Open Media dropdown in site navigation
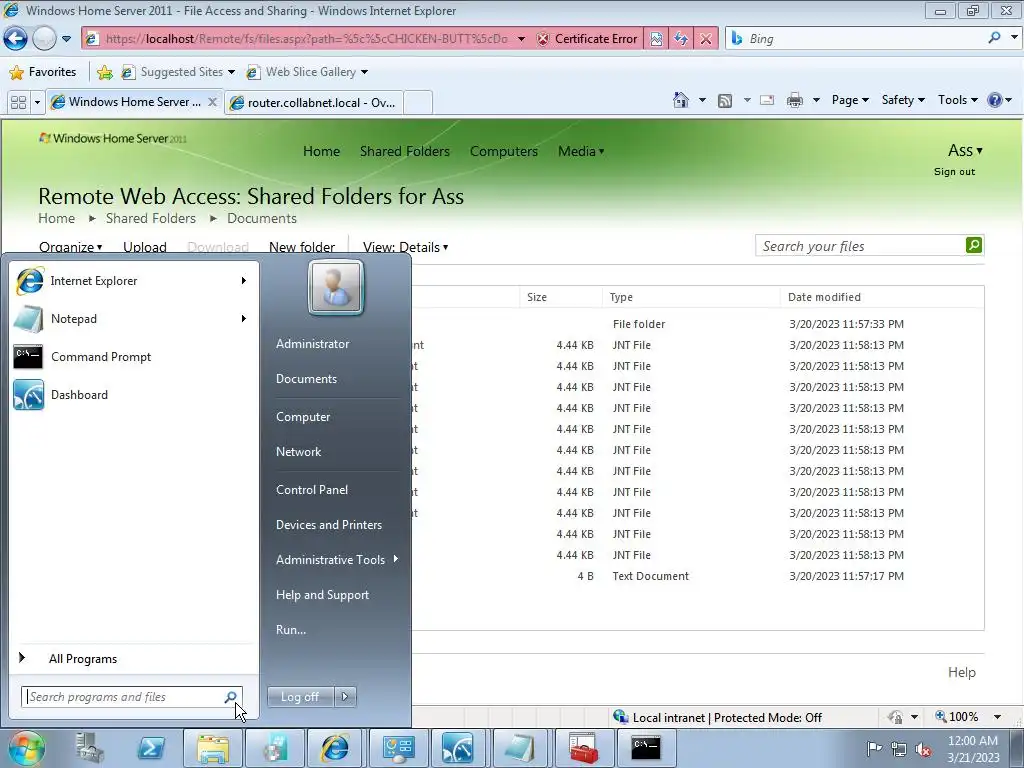The image size is (1024, 768). (581, 152)
